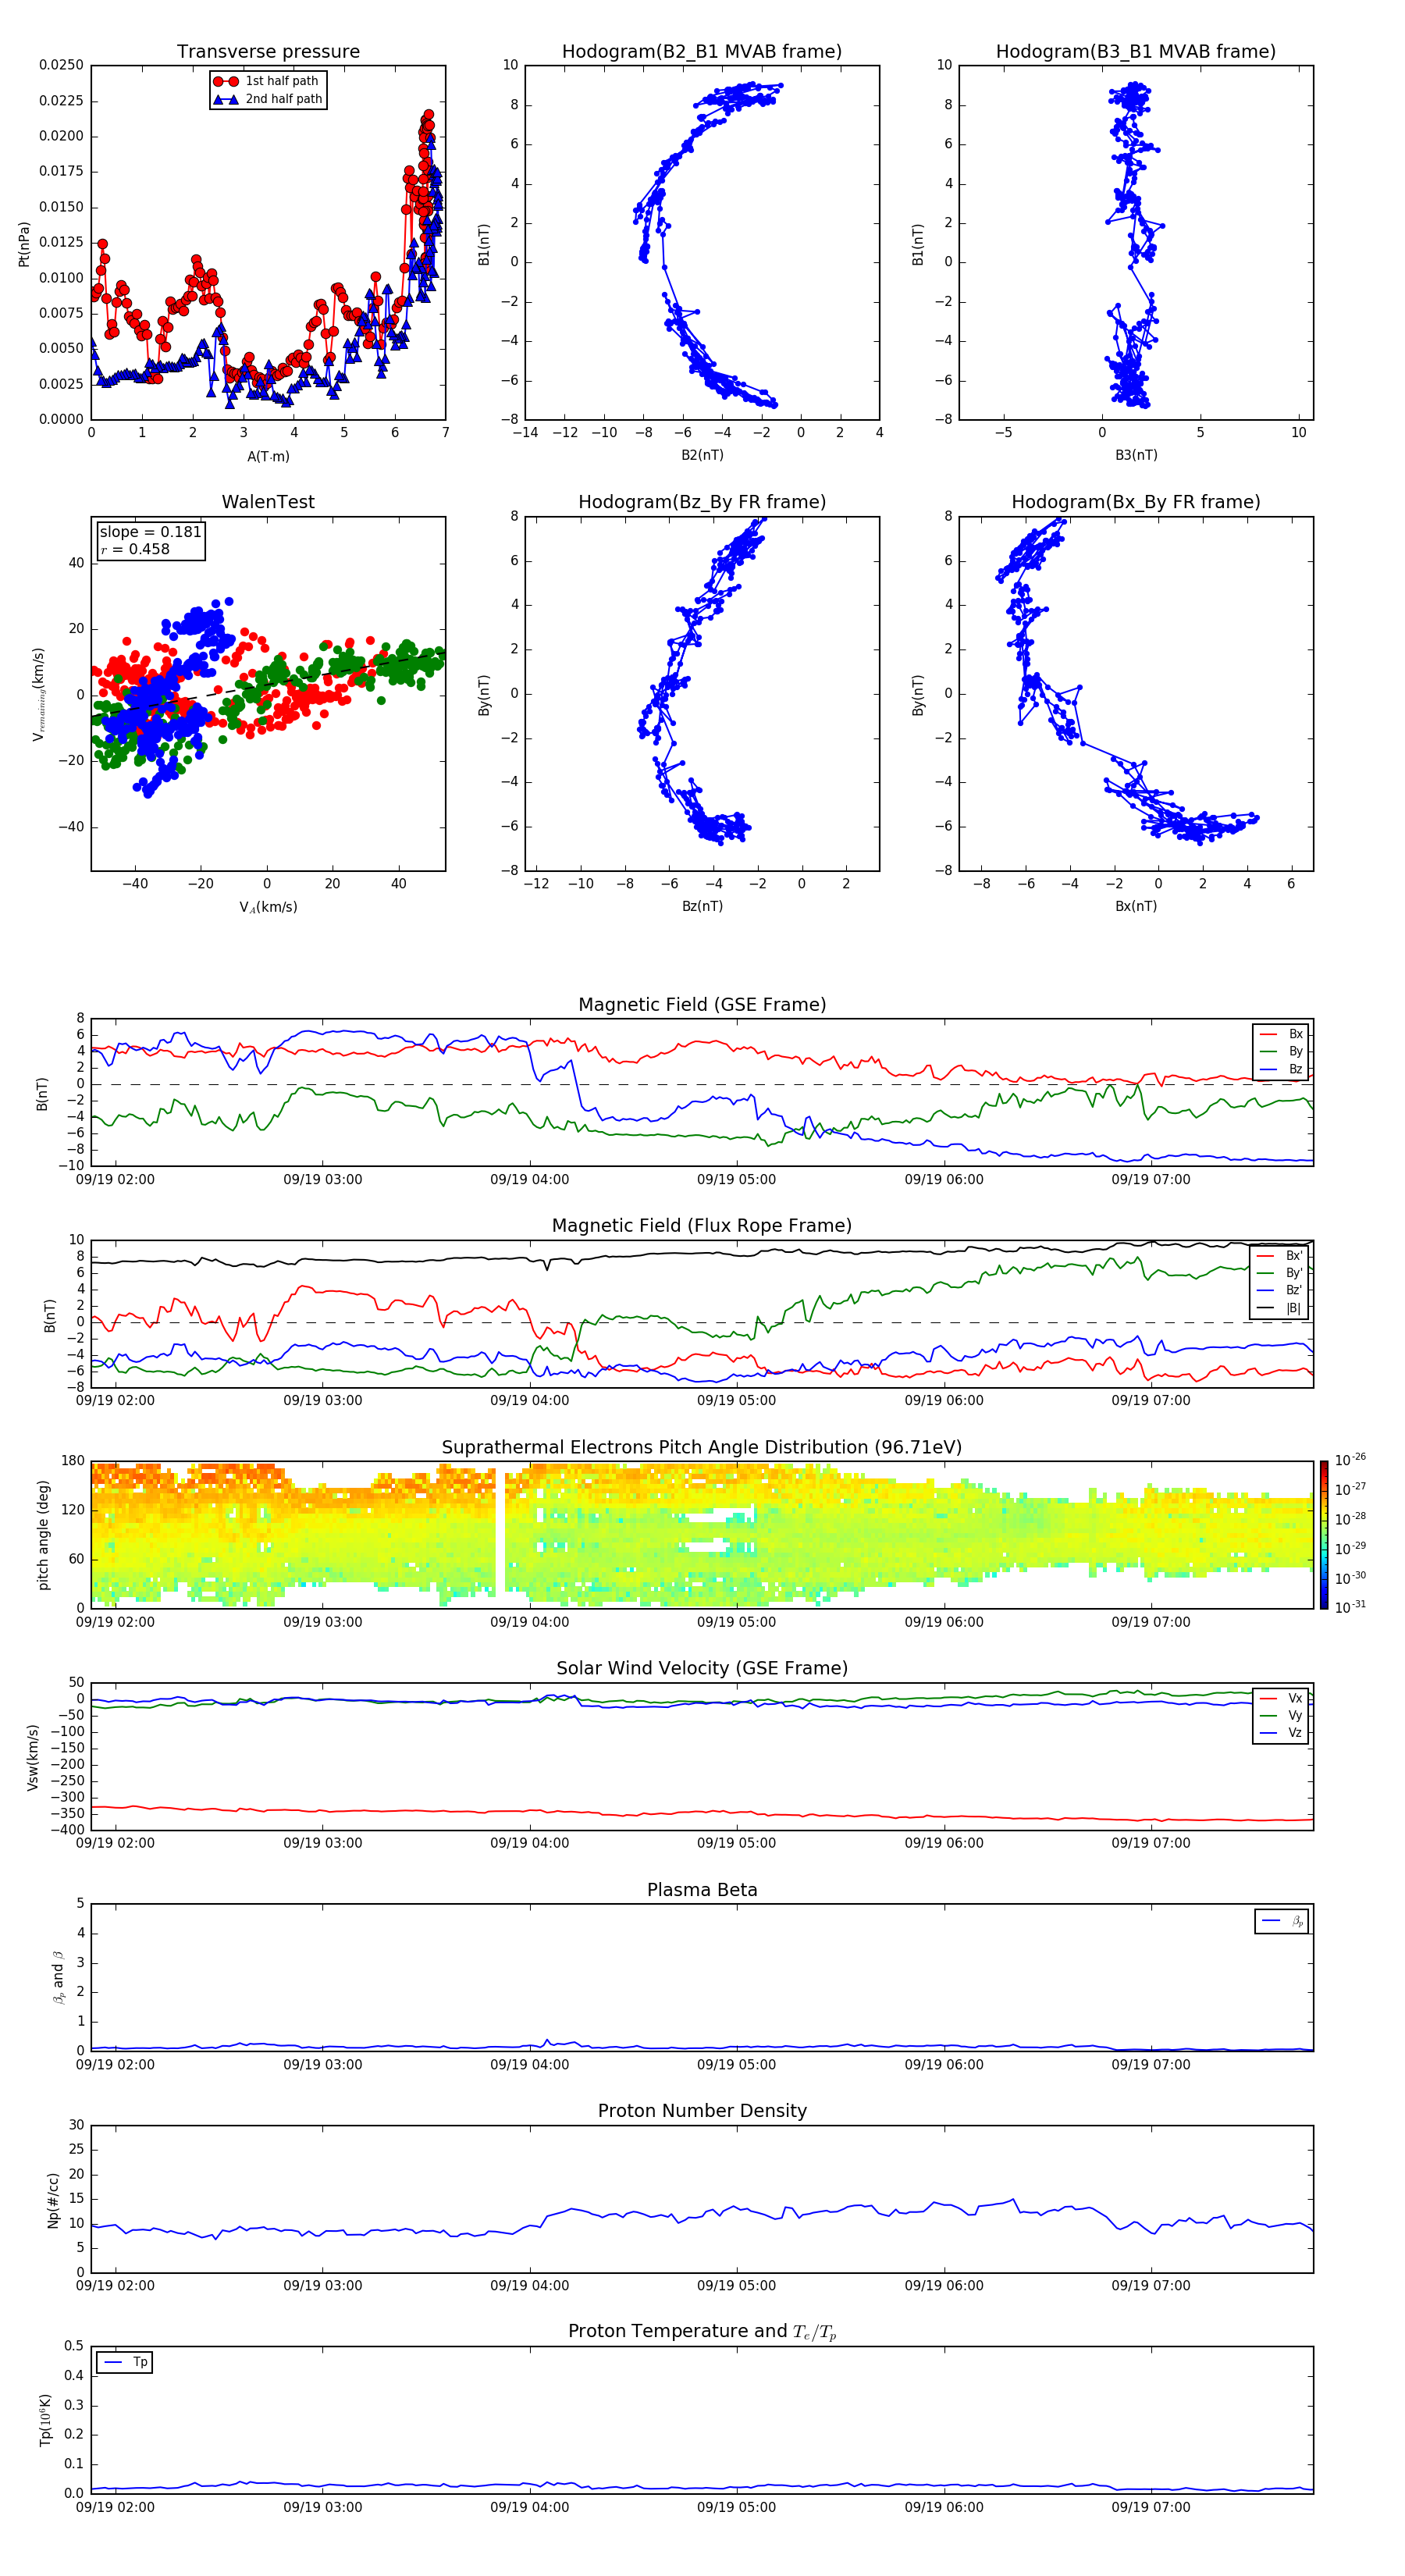Screen dimensions: 1405x2576
Task: Click 'Bz(nT)' x-axis label
Action: (x=702, y=906)
